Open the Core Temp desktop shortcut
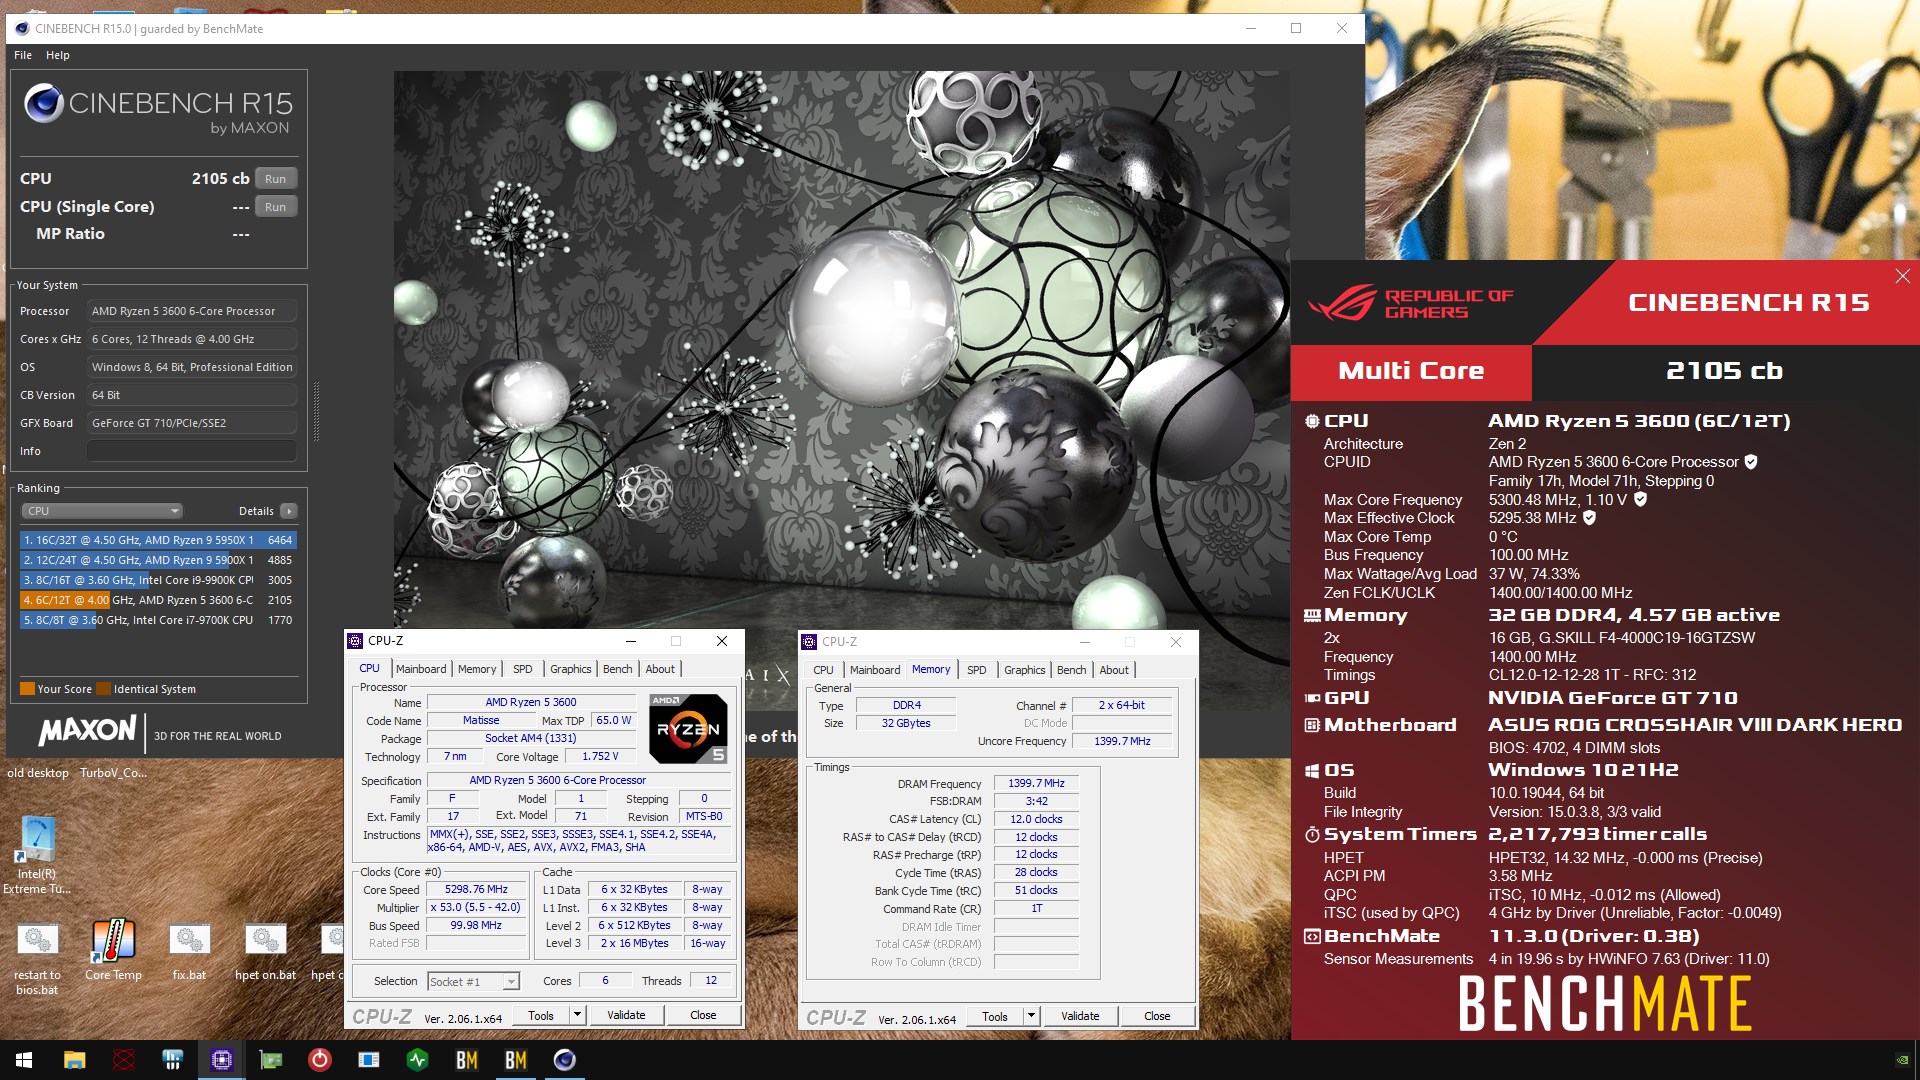The image size is (1920, 1080). (113, 950)
